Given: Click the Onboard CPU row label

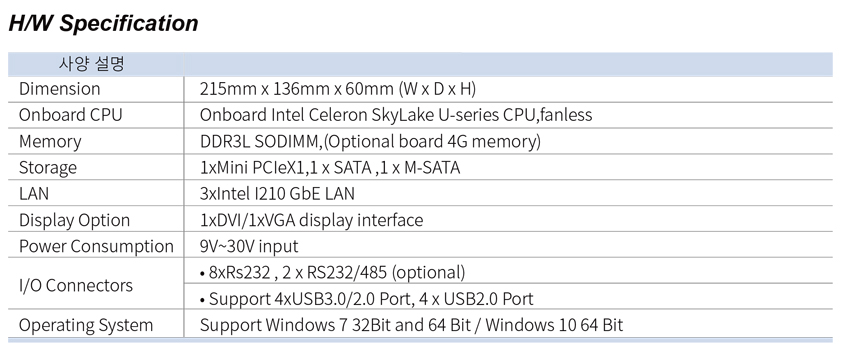Looking at the screenshot, I should pyautogui.click(x=70, y=115).
